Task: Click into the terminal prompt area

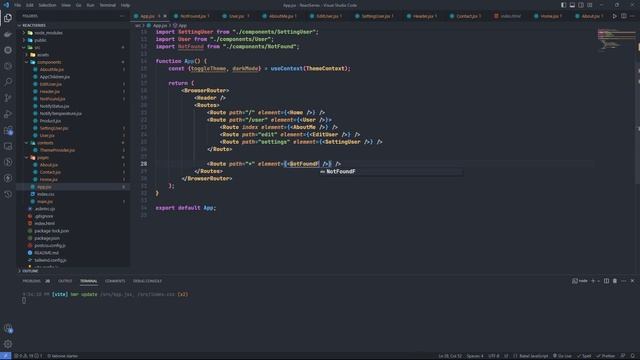Action: [24, 301]
